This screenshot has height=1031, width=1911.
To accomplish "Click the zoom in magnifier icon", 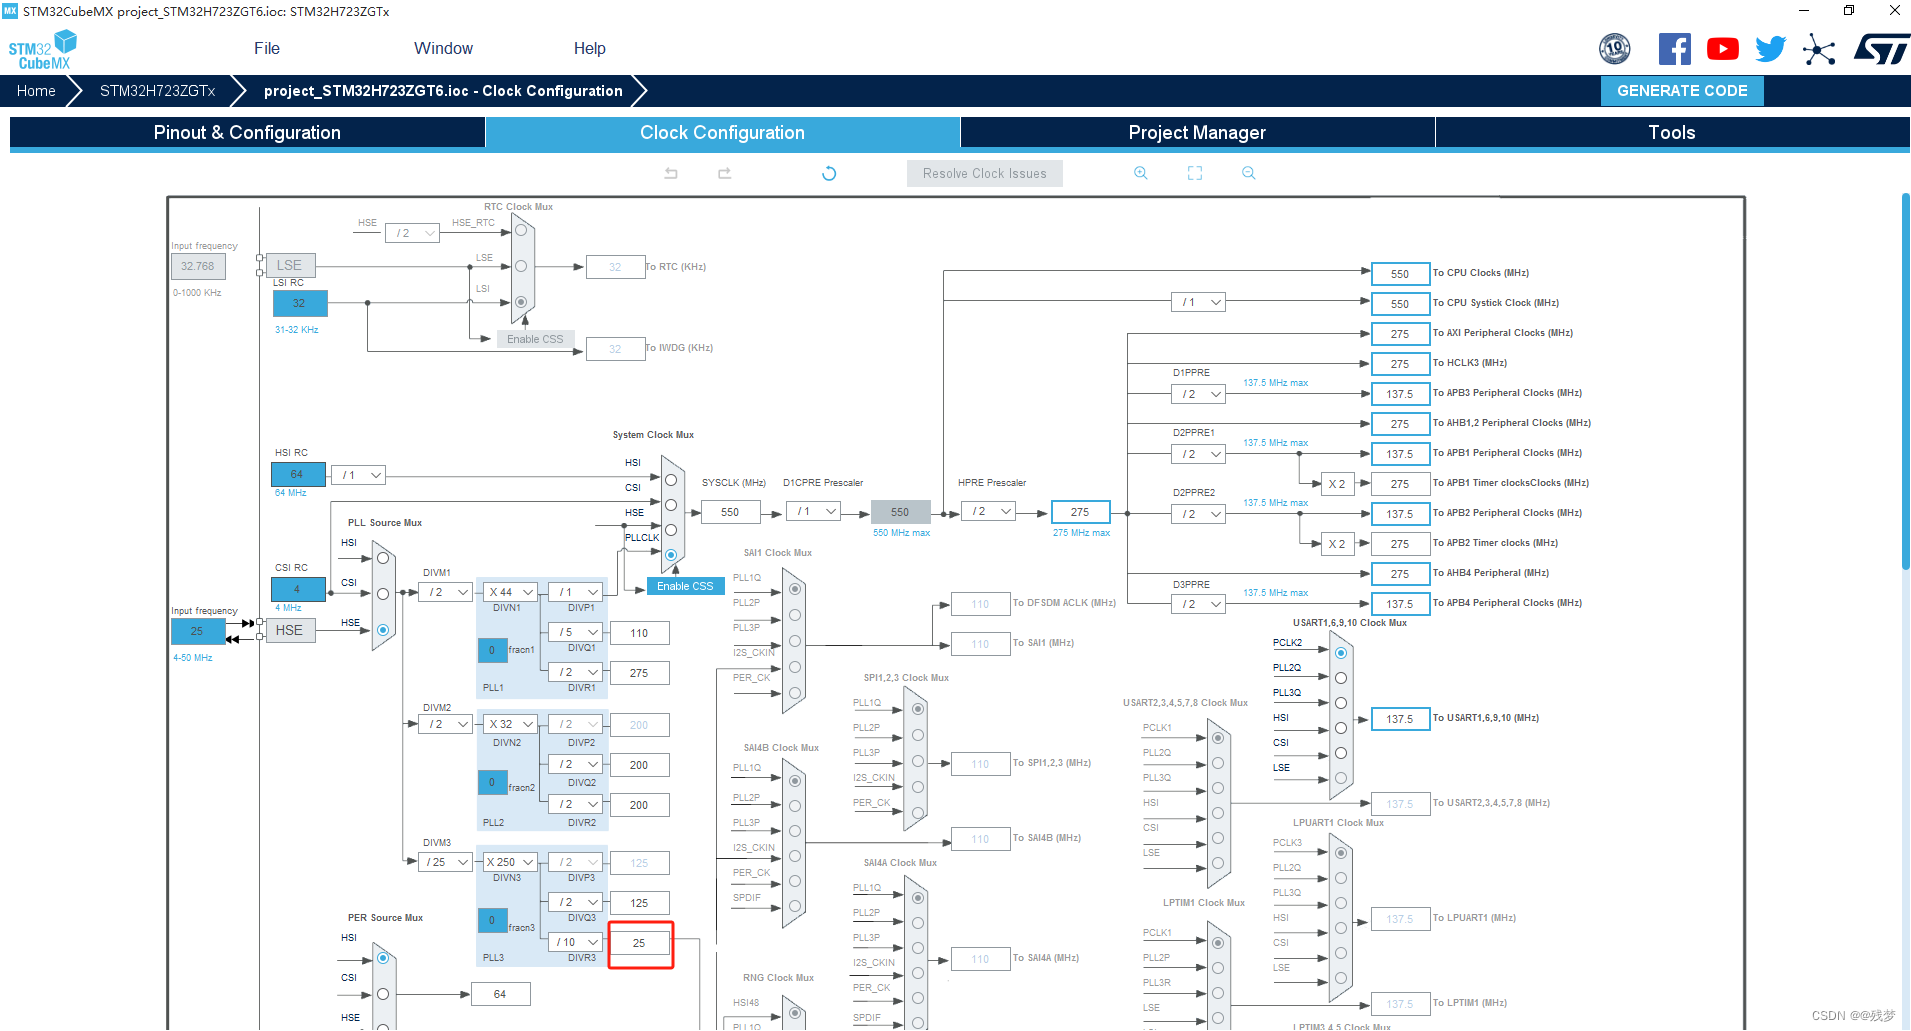I will (x=1141, y=173).
